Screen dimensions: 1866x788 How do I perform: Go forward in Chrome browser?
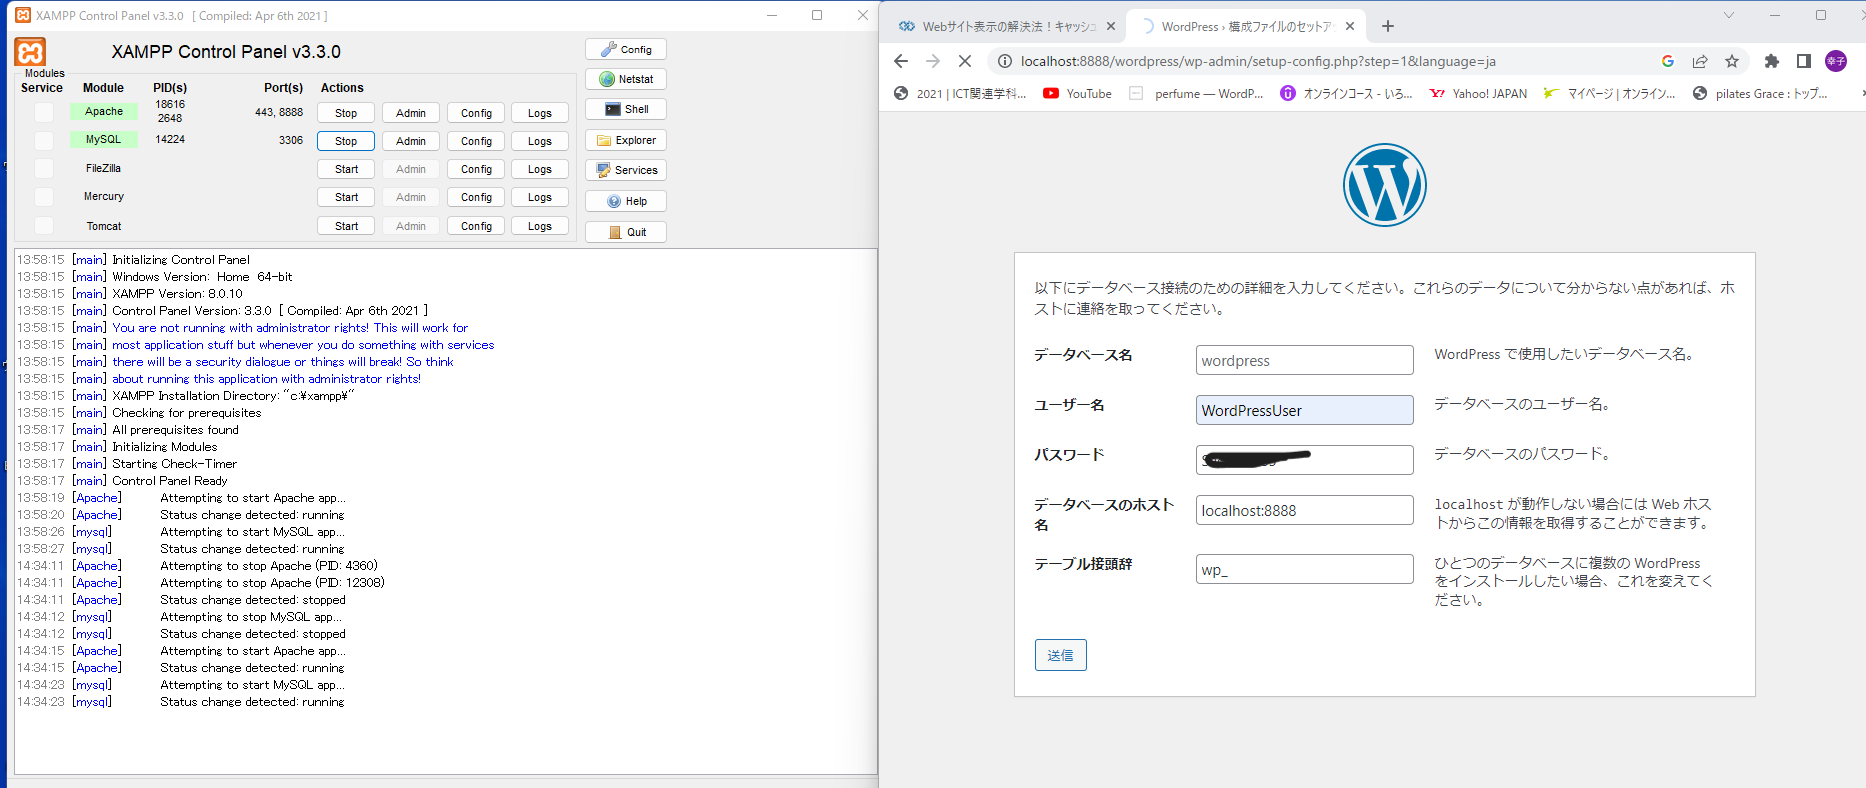(x=933, y=61)
